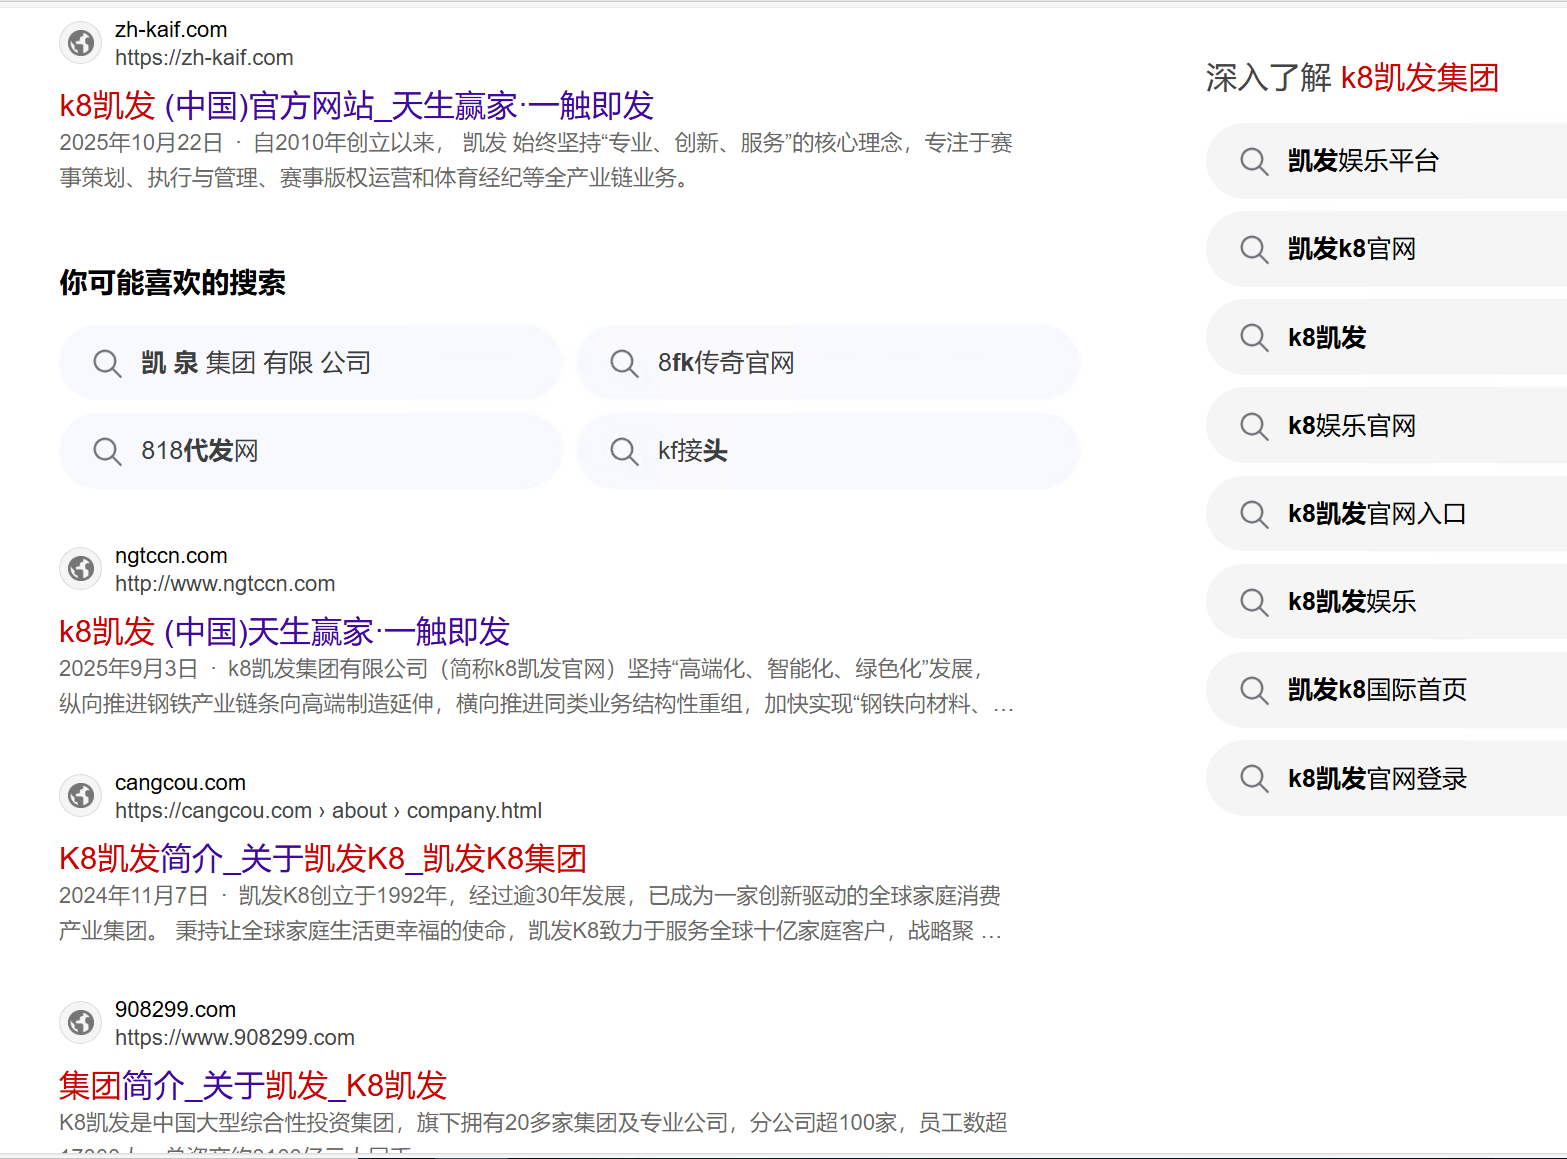Click the magnifier icon next to kf接头
Image resolution: width=1567 pixels, height=1159 pixels.
pyautogui.click(x=624, y=451)
